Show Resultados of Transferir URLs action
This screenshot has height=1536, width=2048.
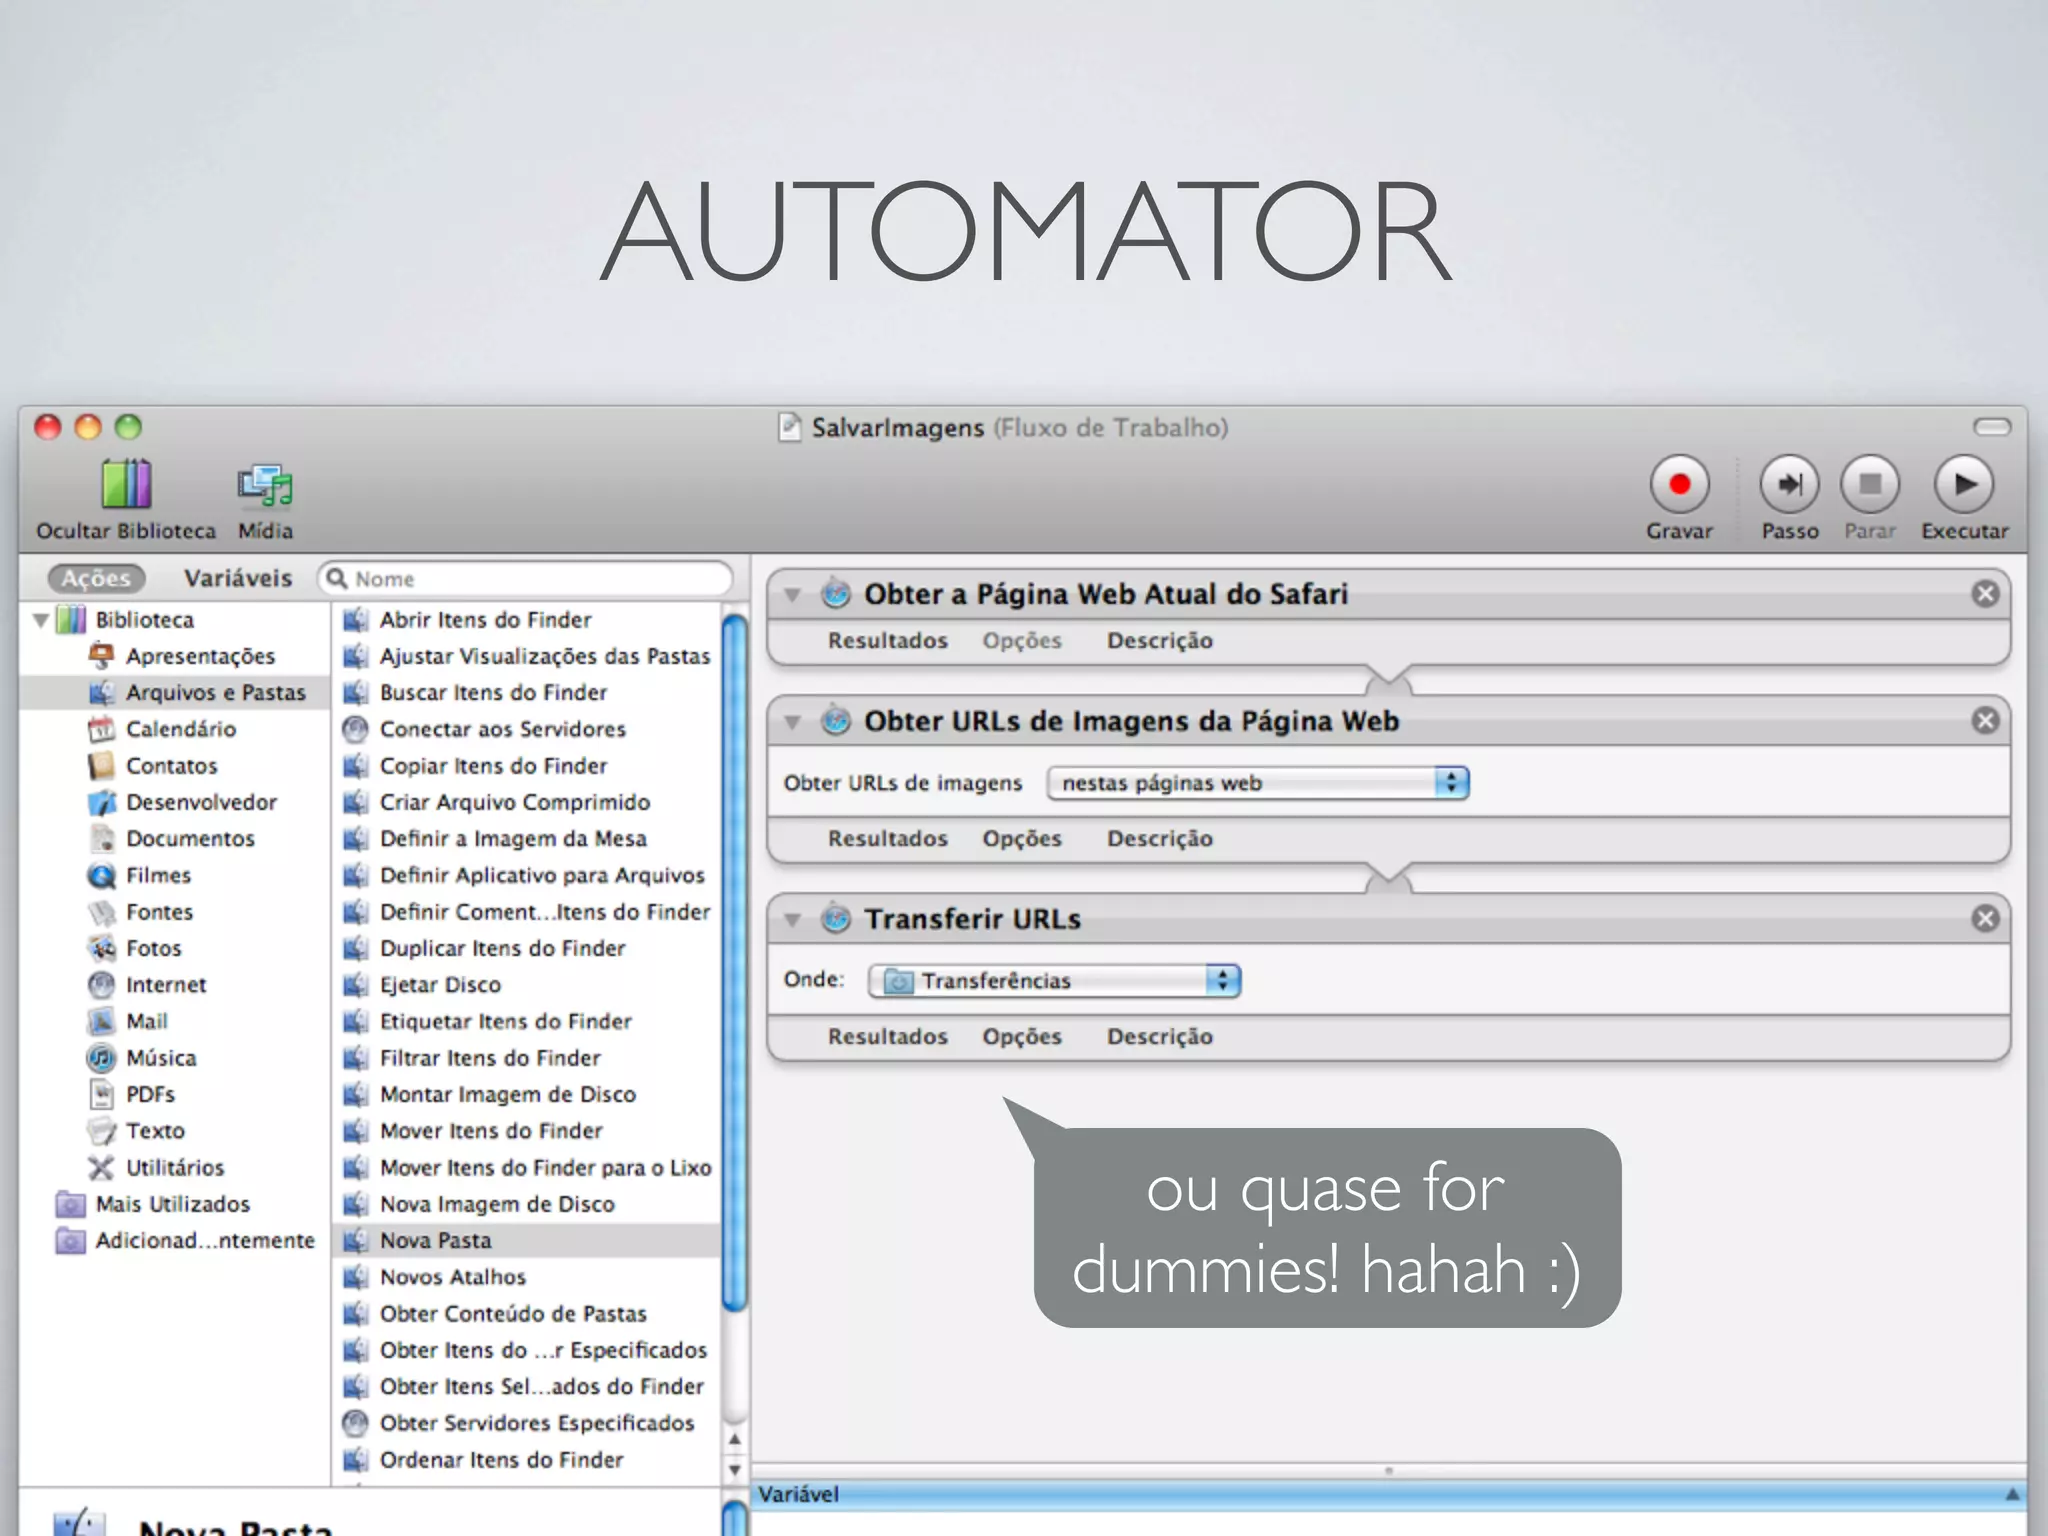[x=887, y=1037]
